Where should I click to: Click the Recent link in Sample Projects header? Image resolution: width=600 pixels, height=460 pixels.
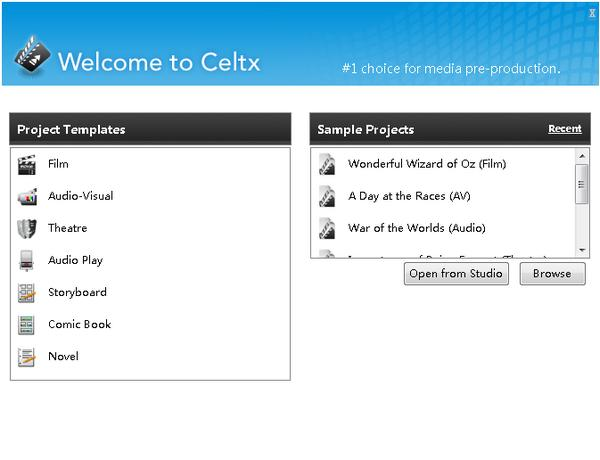(565, 129)
